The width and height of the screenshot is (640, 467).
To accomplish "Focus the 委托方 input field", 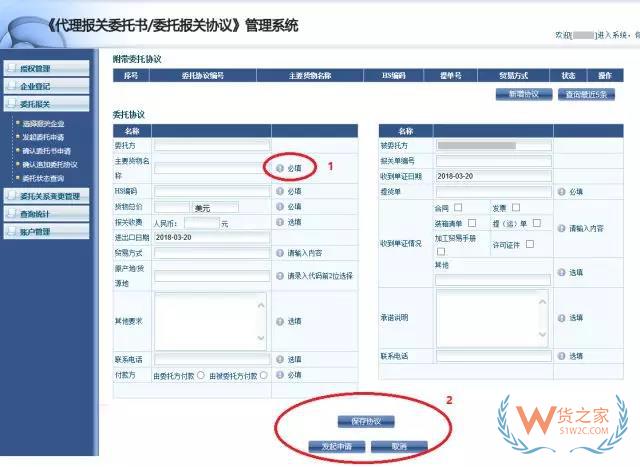I will pos(212,145).
